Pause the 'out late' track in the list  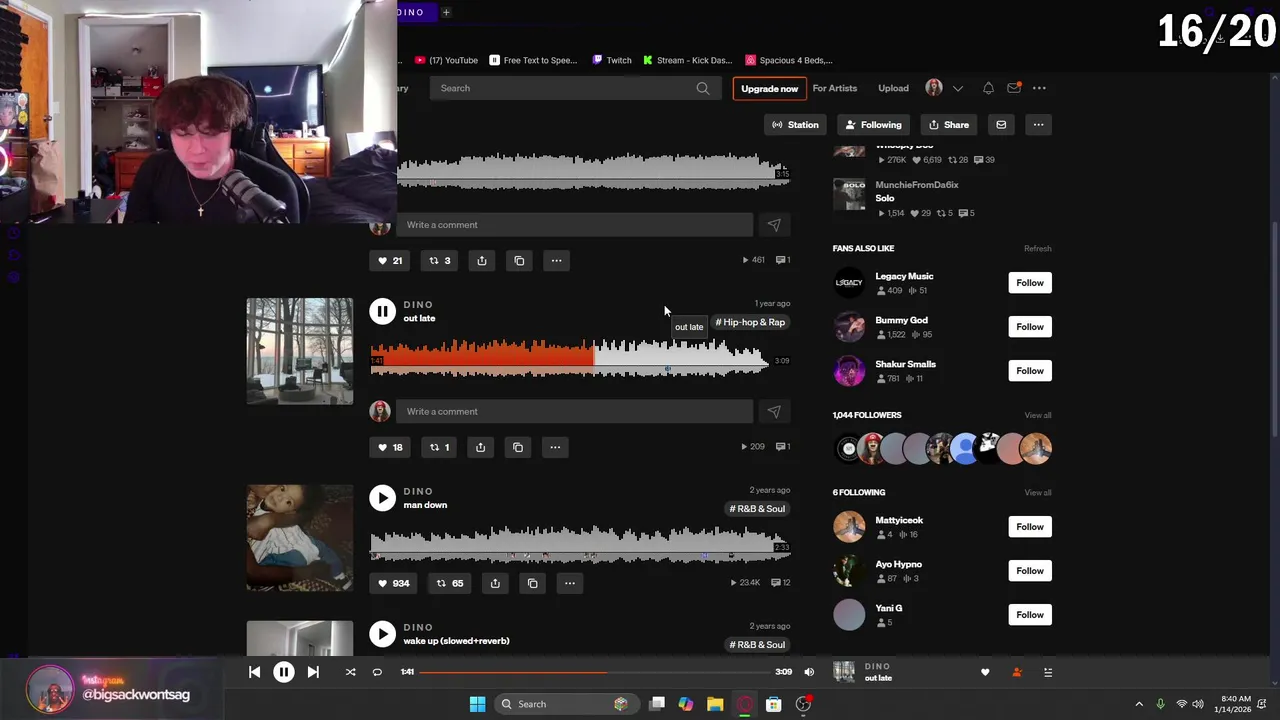point(382,311)
